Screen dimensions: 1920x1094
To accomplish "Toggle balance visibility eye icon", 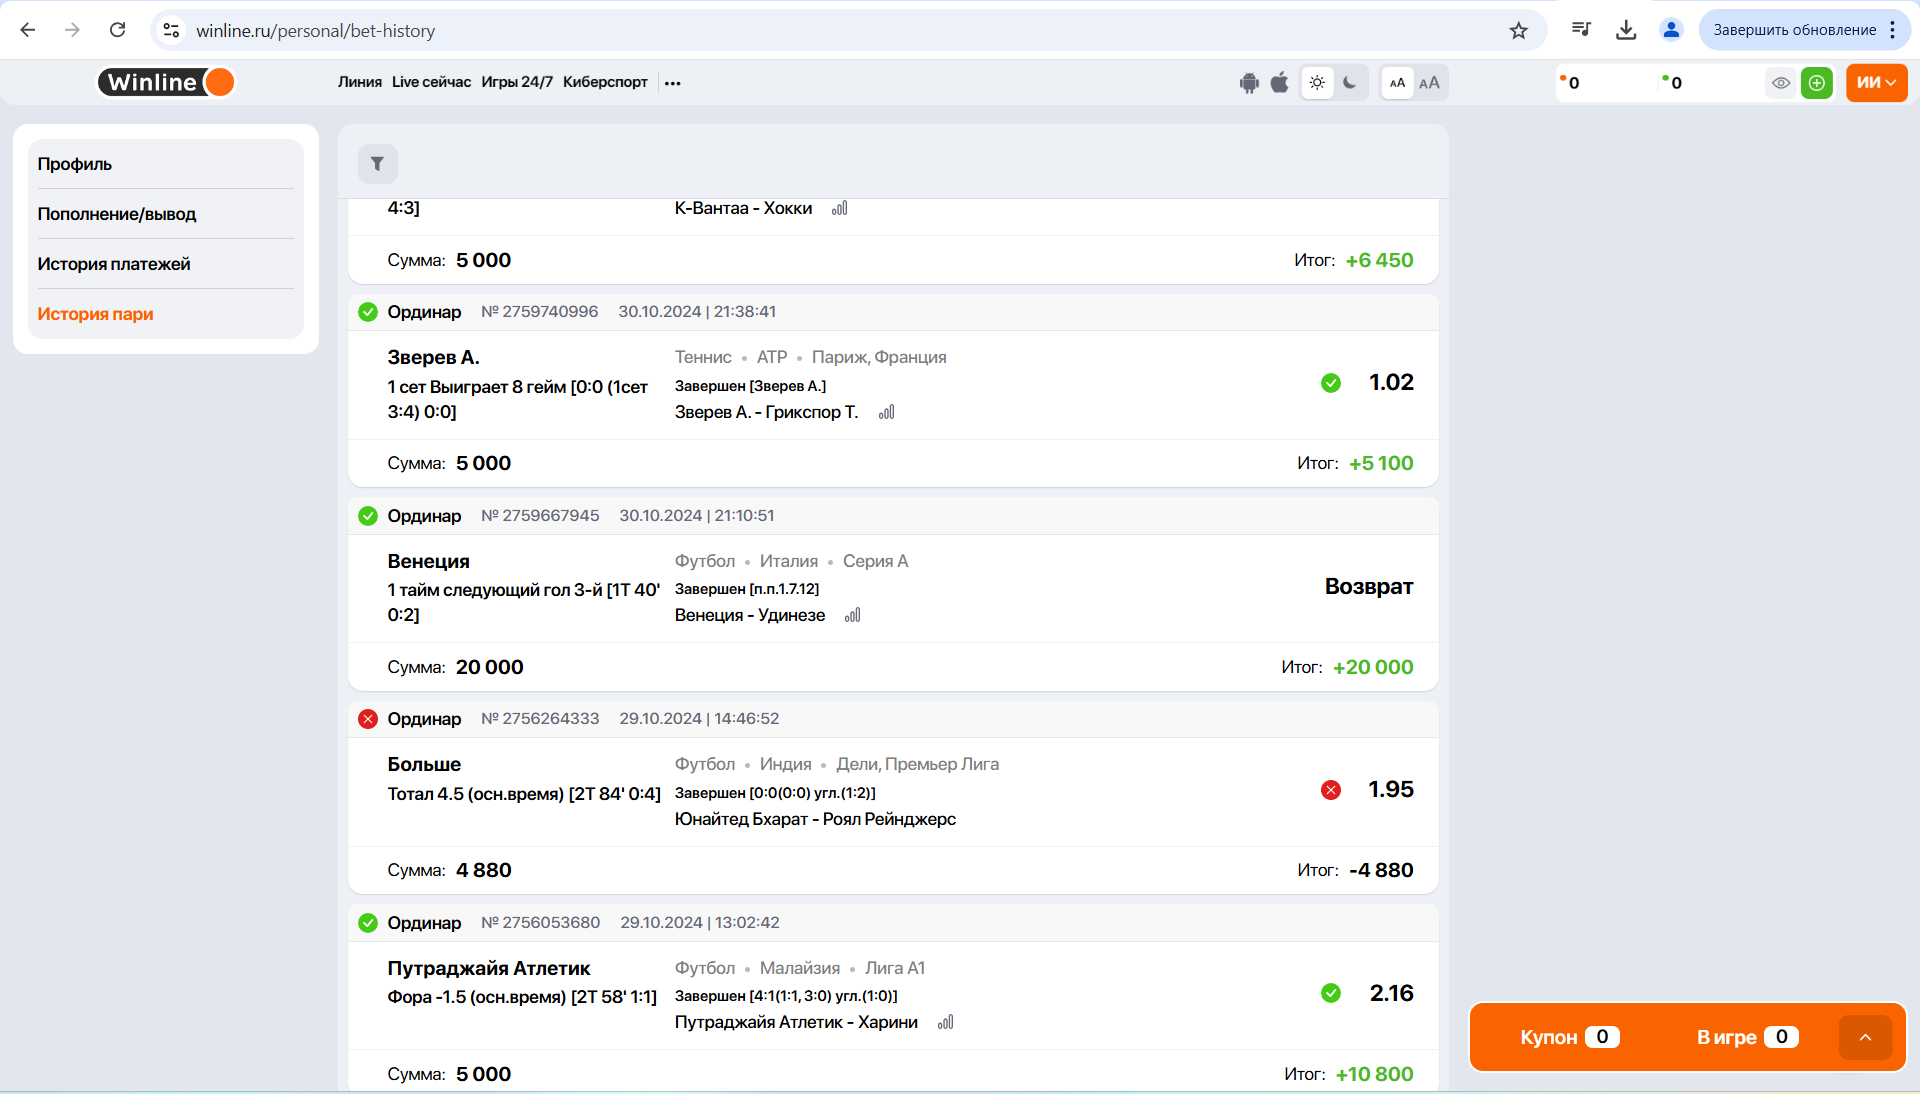I will click(x=1781, y=83).
